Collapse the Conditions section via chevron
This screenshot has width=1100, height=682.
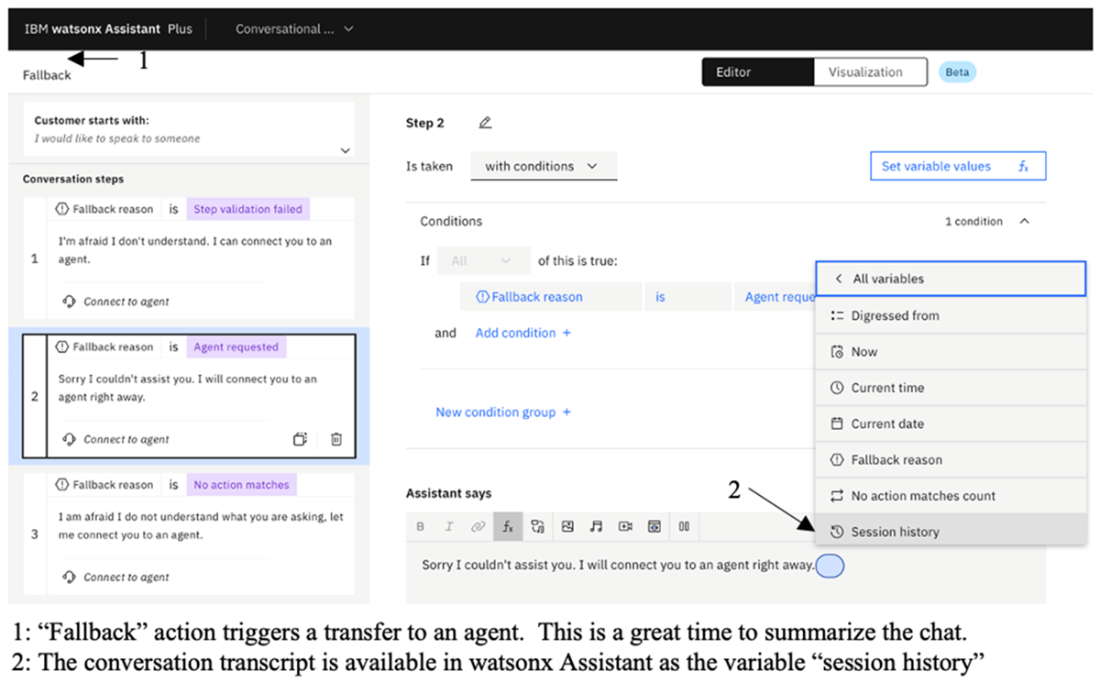tap(1024, 221)
